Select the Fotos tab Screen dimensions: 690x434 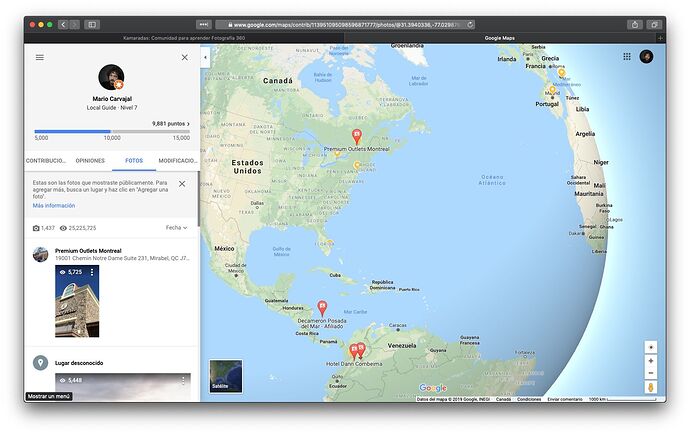(134, 161)
